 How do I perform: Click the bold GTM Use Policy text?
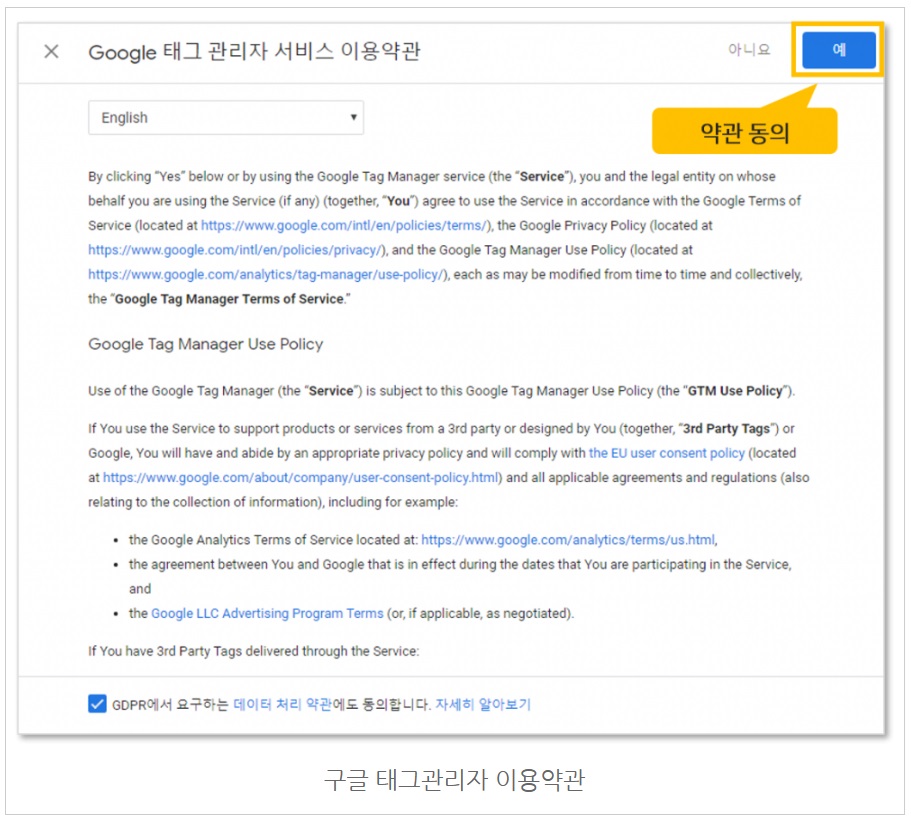coord(735,391)
